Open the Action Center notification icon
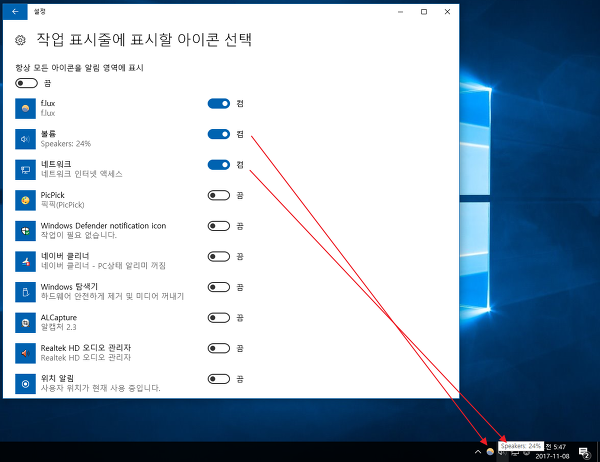This screenshot has width=600, height=462. click(584, 453)
